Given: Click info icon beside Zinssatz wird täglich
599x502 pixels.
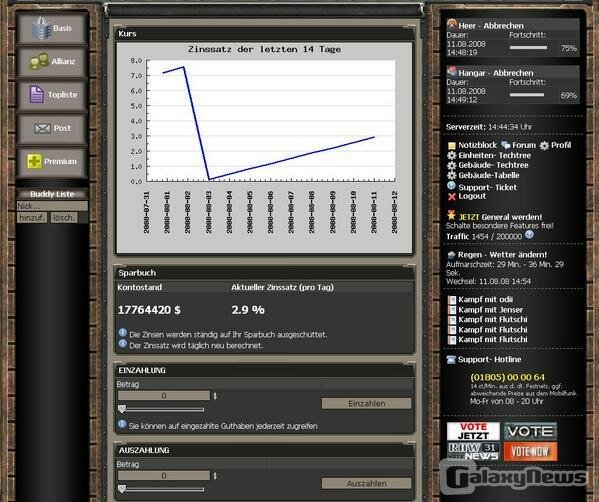Looking at the screenshot, I should (123, 343).
